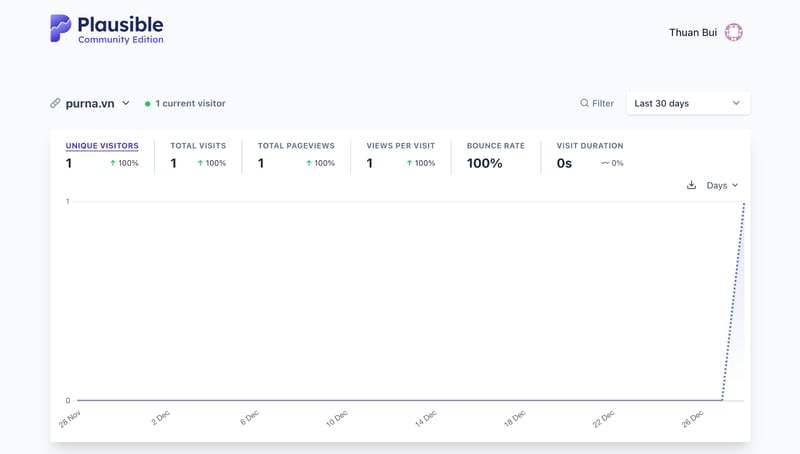The image size is (800, 454).
Task: Select the Total Pageviews metric
Action: [x=295, y=146]
